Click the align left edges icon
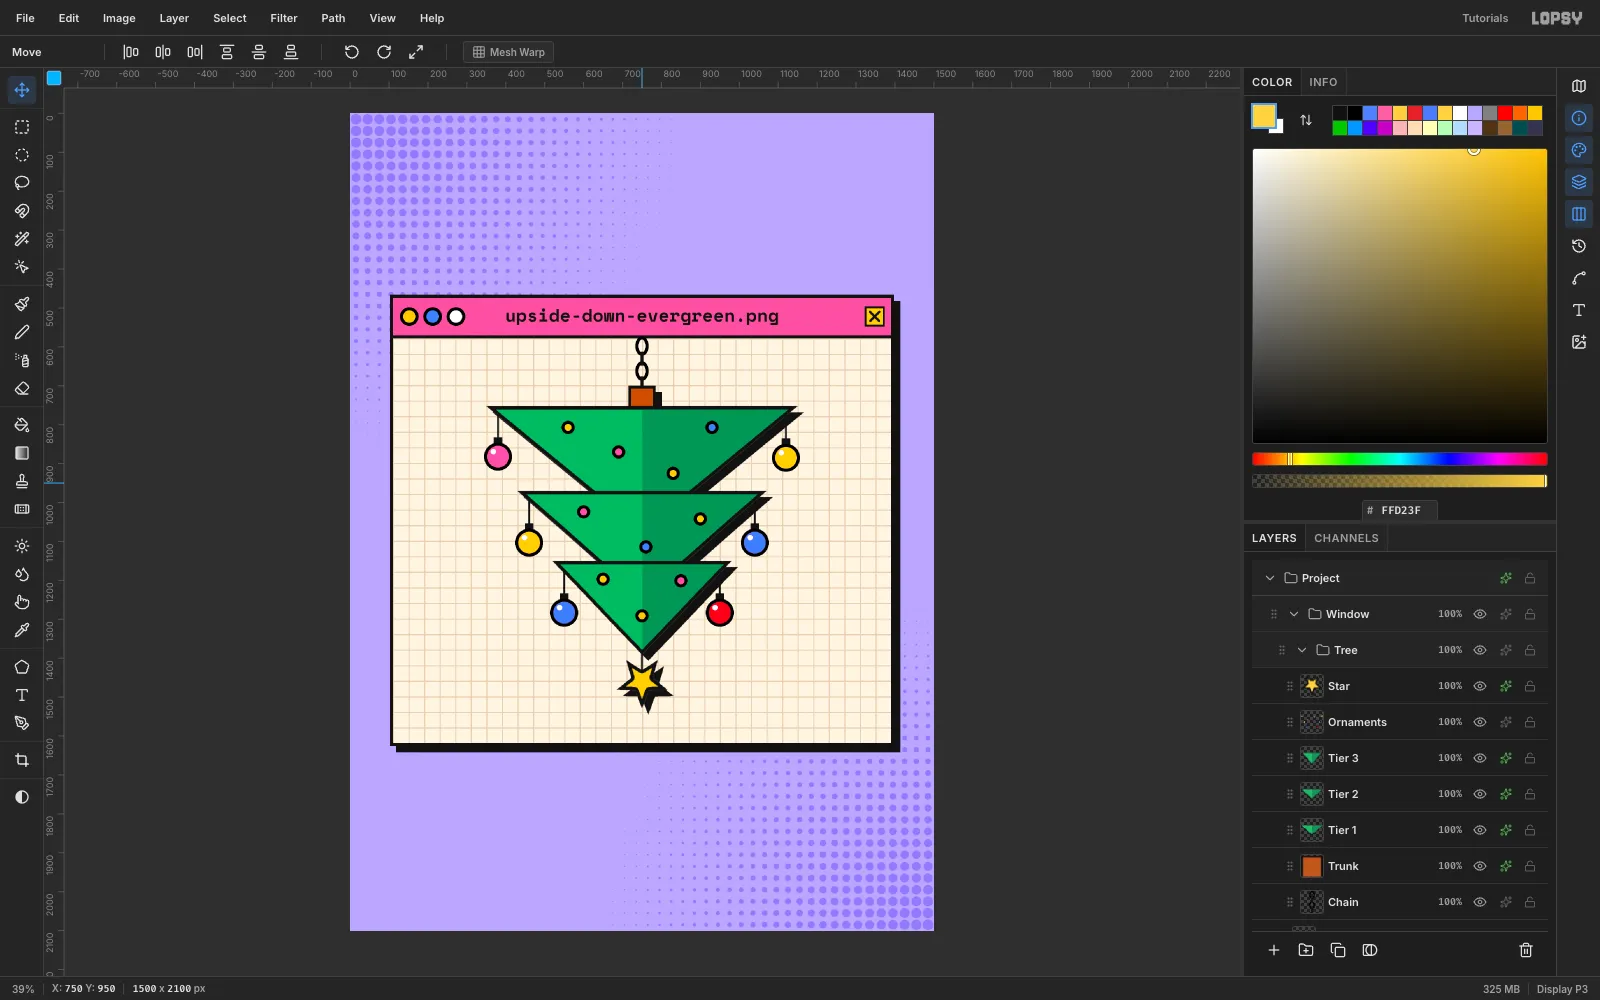 coord(131,52)
